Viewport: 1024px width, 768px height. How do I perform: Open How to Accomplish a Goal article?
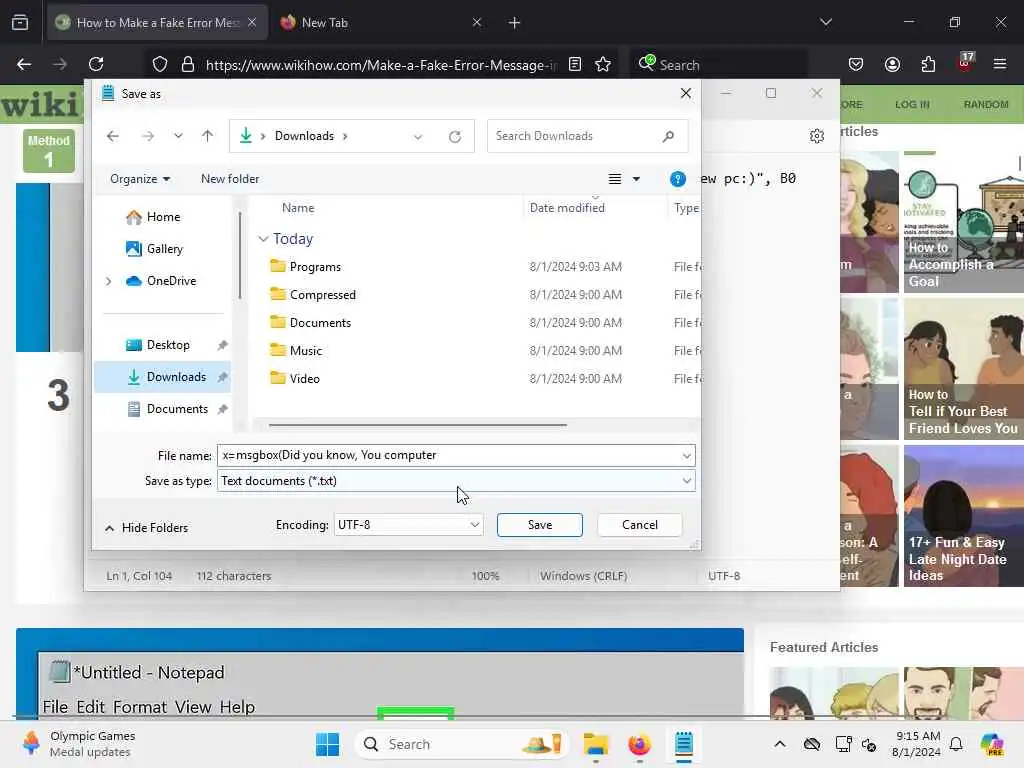(x=964, y=222)
